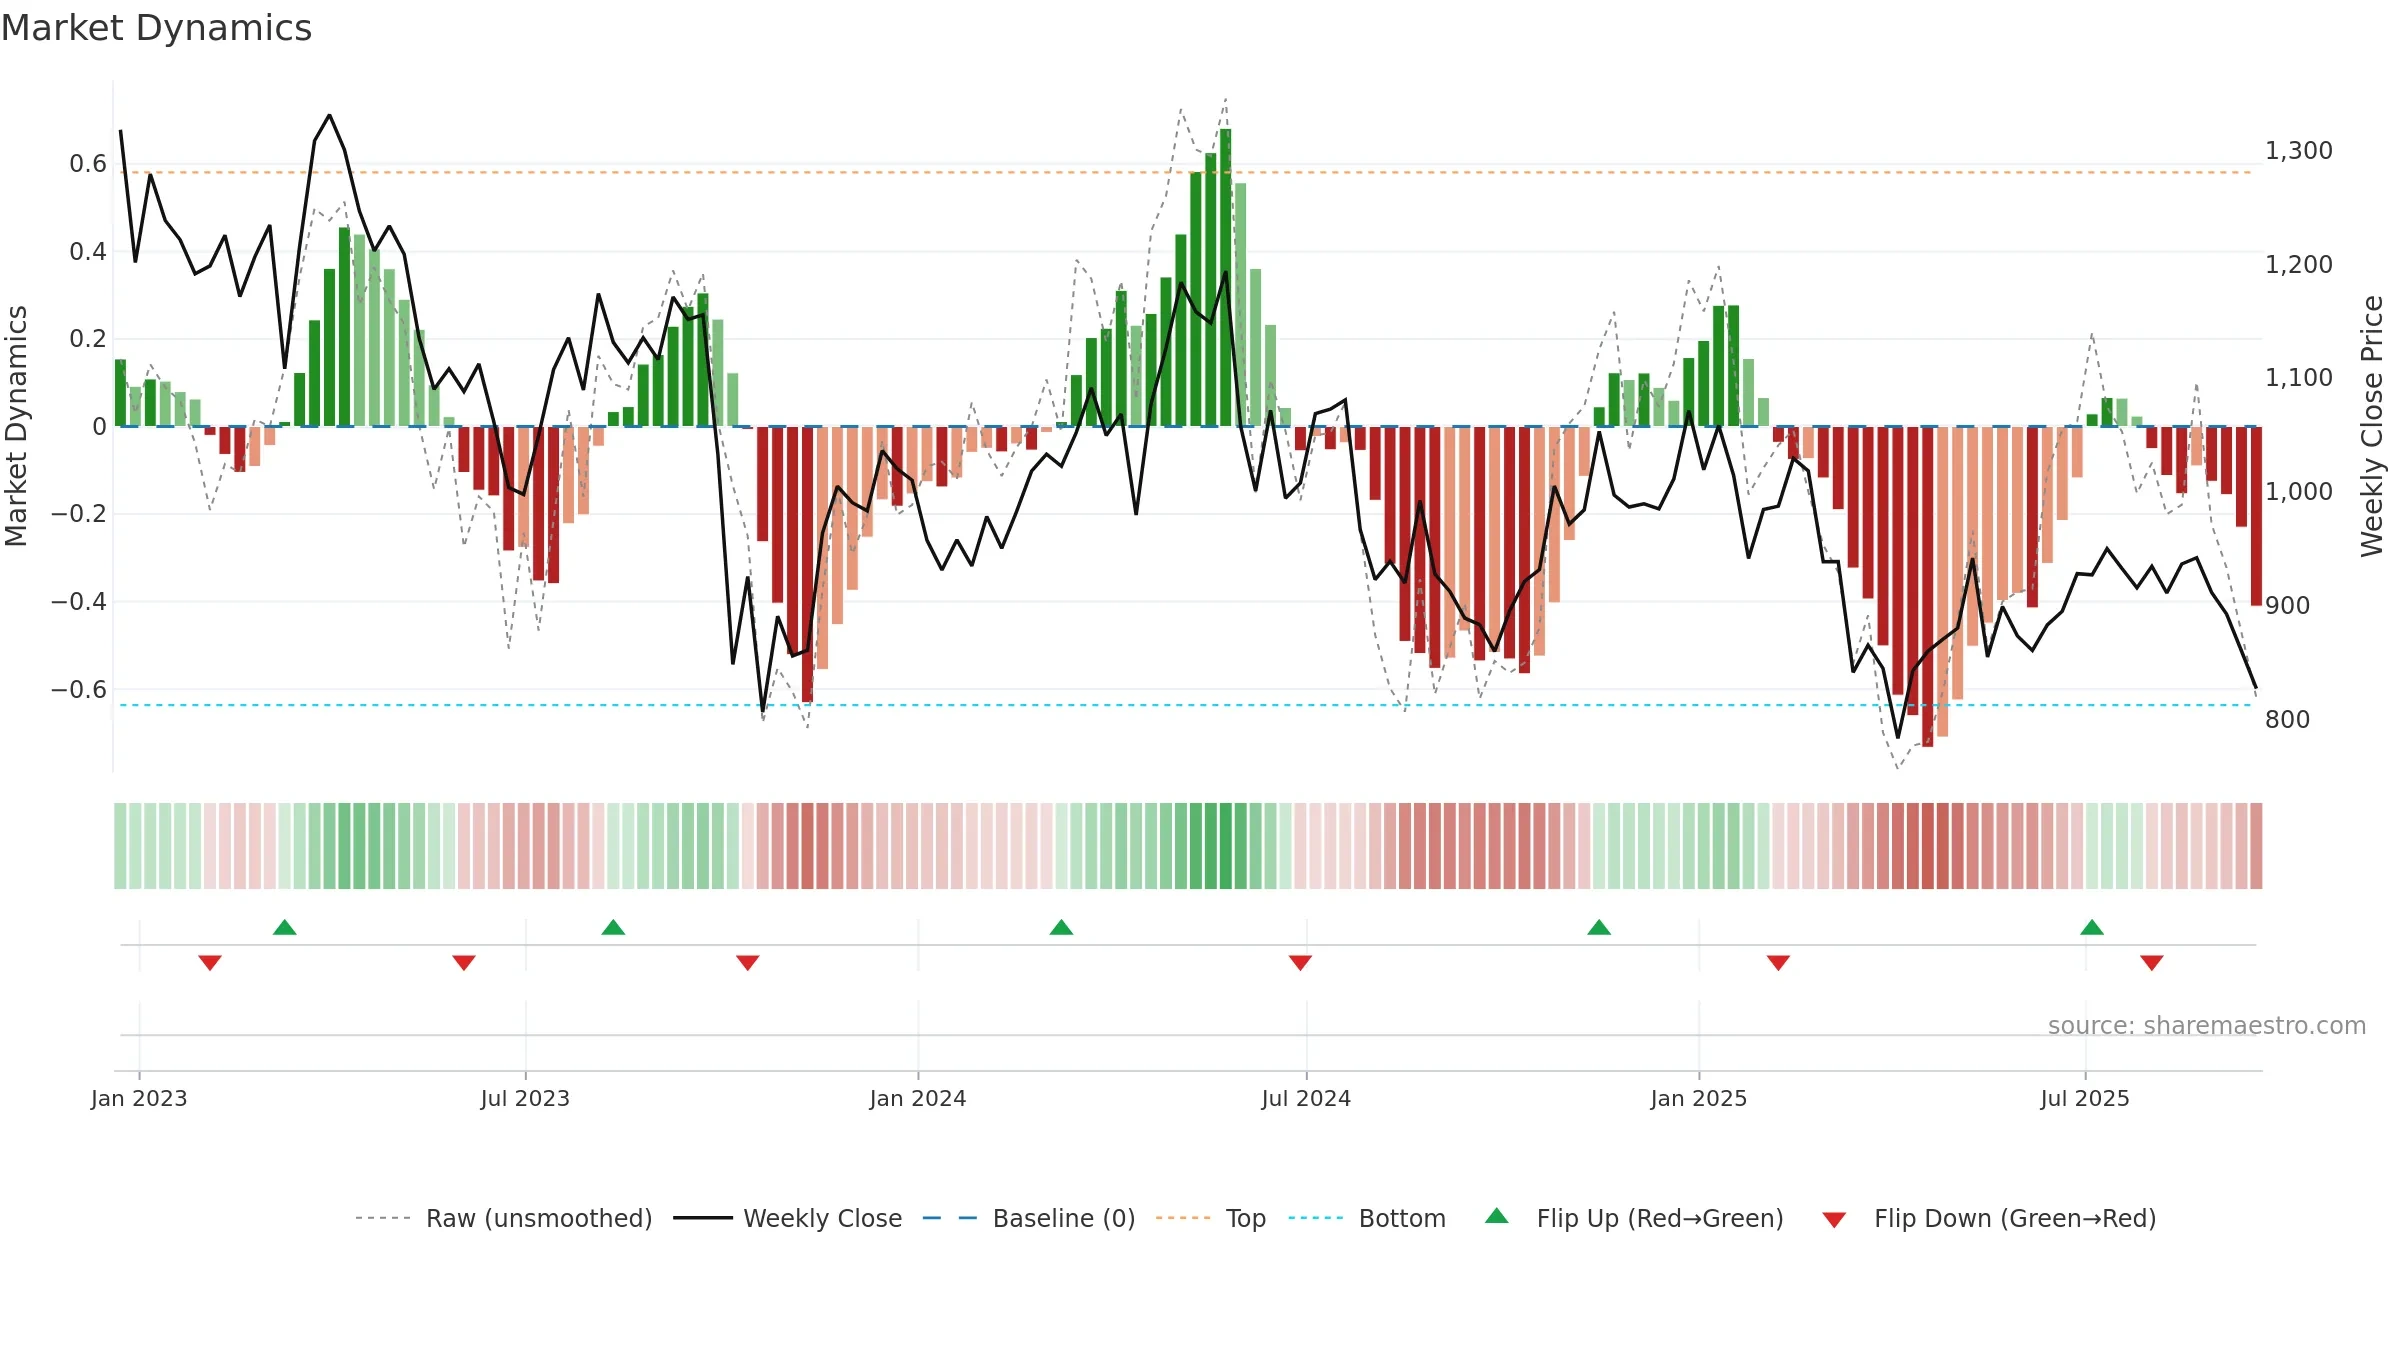This screenshot has height=1350, width=2400.
Task: Click the 1,200 price axis tick
Action: [2298, 265]
